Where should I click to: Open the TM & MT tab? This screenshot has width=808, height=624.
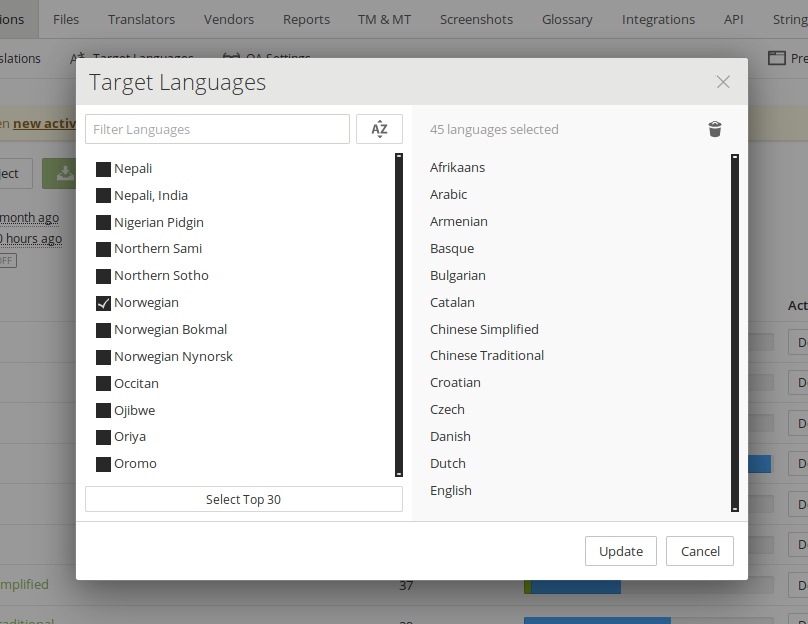(x=384, y=19)
